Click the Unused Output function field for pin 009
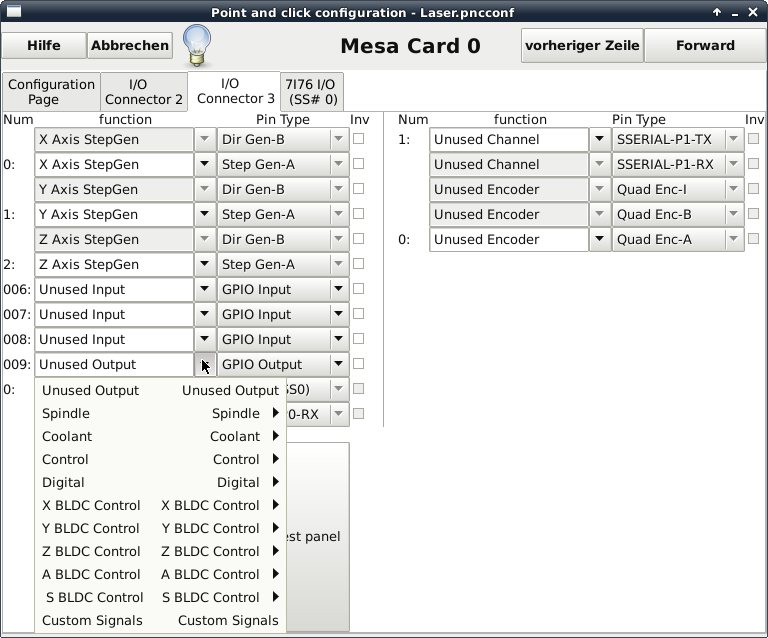Viewport: 768px width, 638px height. [114, 364]
